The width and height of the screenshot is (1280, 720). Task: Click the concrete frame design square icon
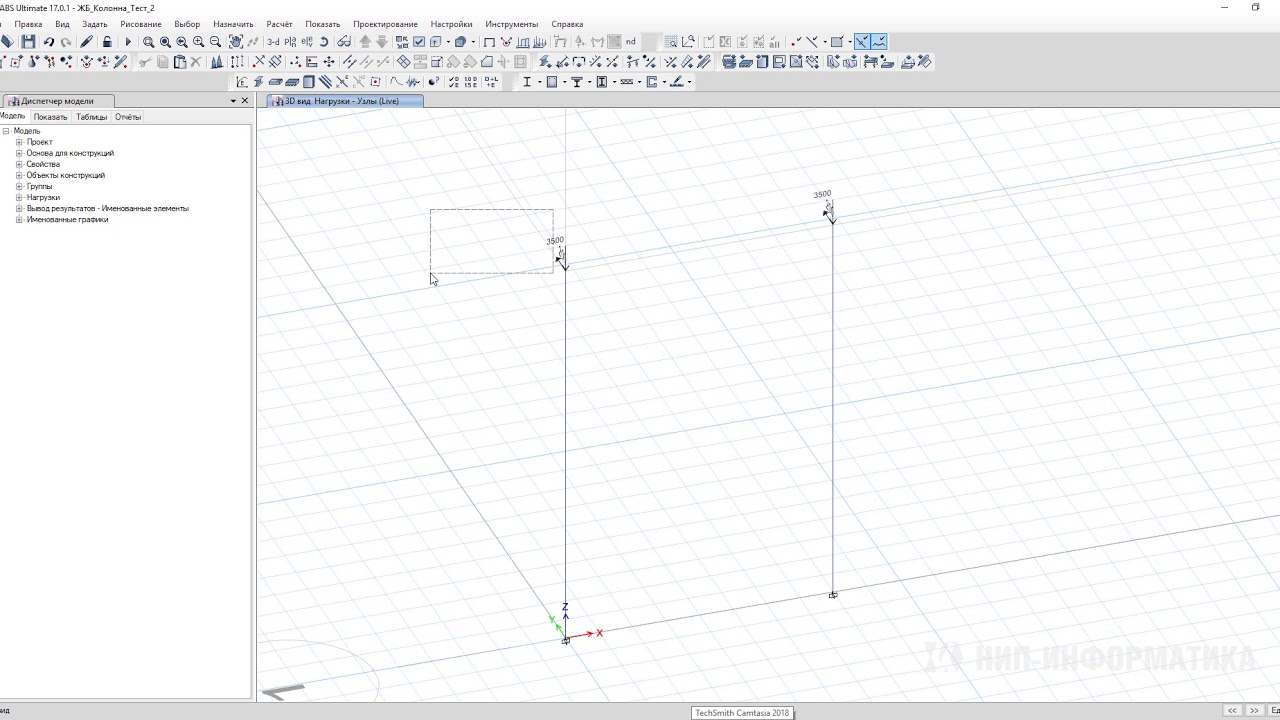[x=551, y=82]
